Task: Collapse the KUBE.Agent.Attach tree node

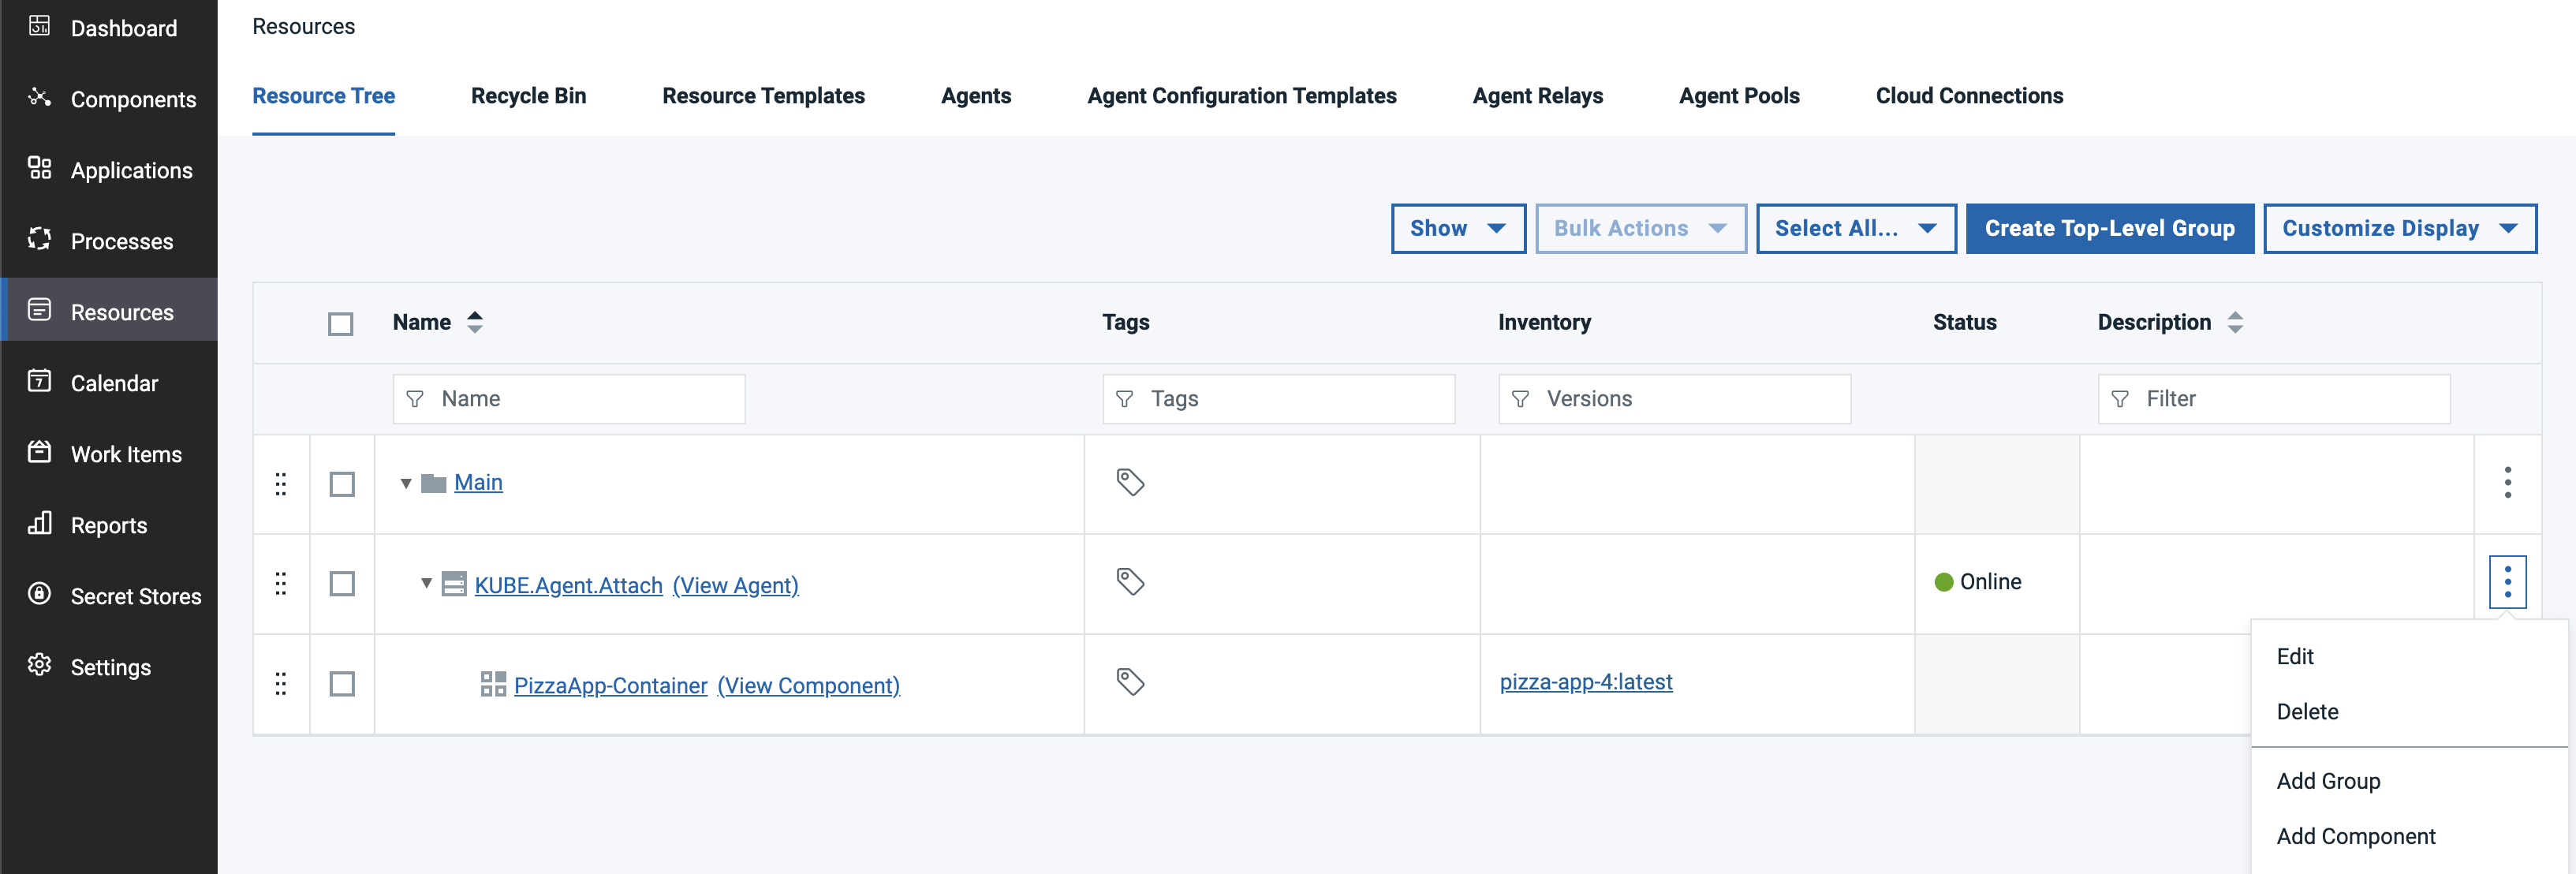Action: point(426,583)
